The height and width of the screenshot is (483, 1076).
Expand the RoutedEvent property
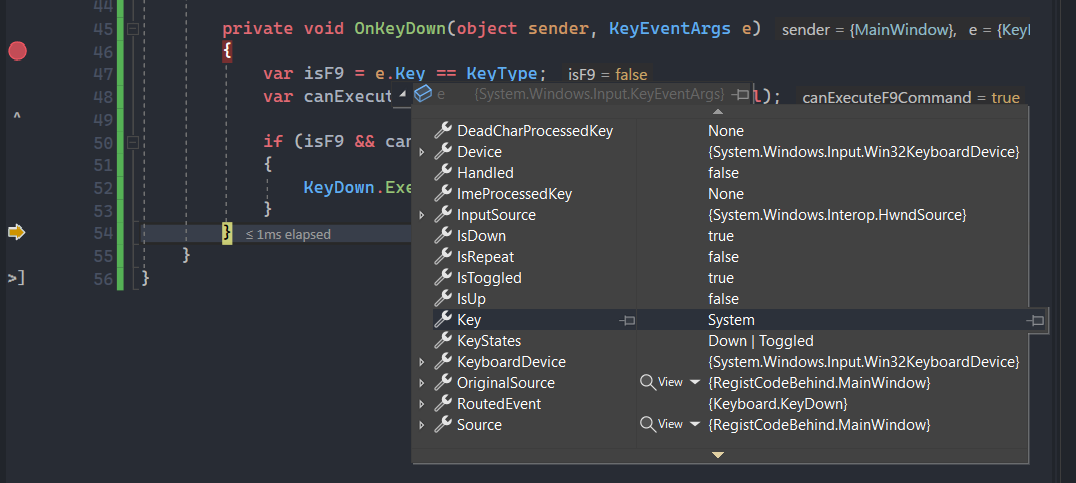(422, 404)
